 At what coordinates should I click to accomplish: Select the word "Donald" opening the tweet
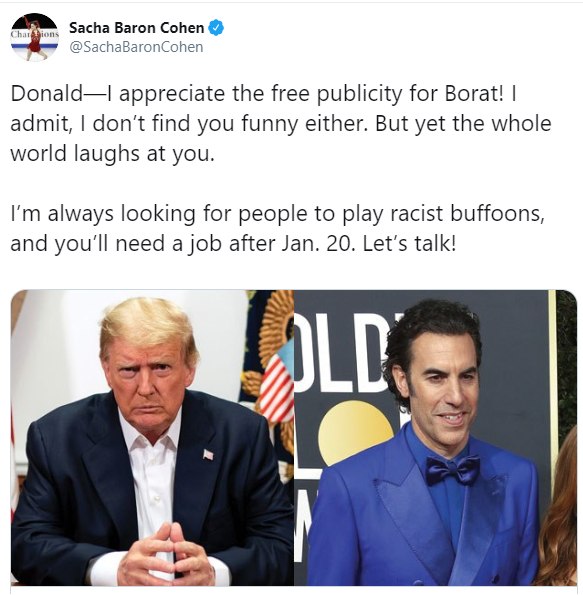point(47,94)
